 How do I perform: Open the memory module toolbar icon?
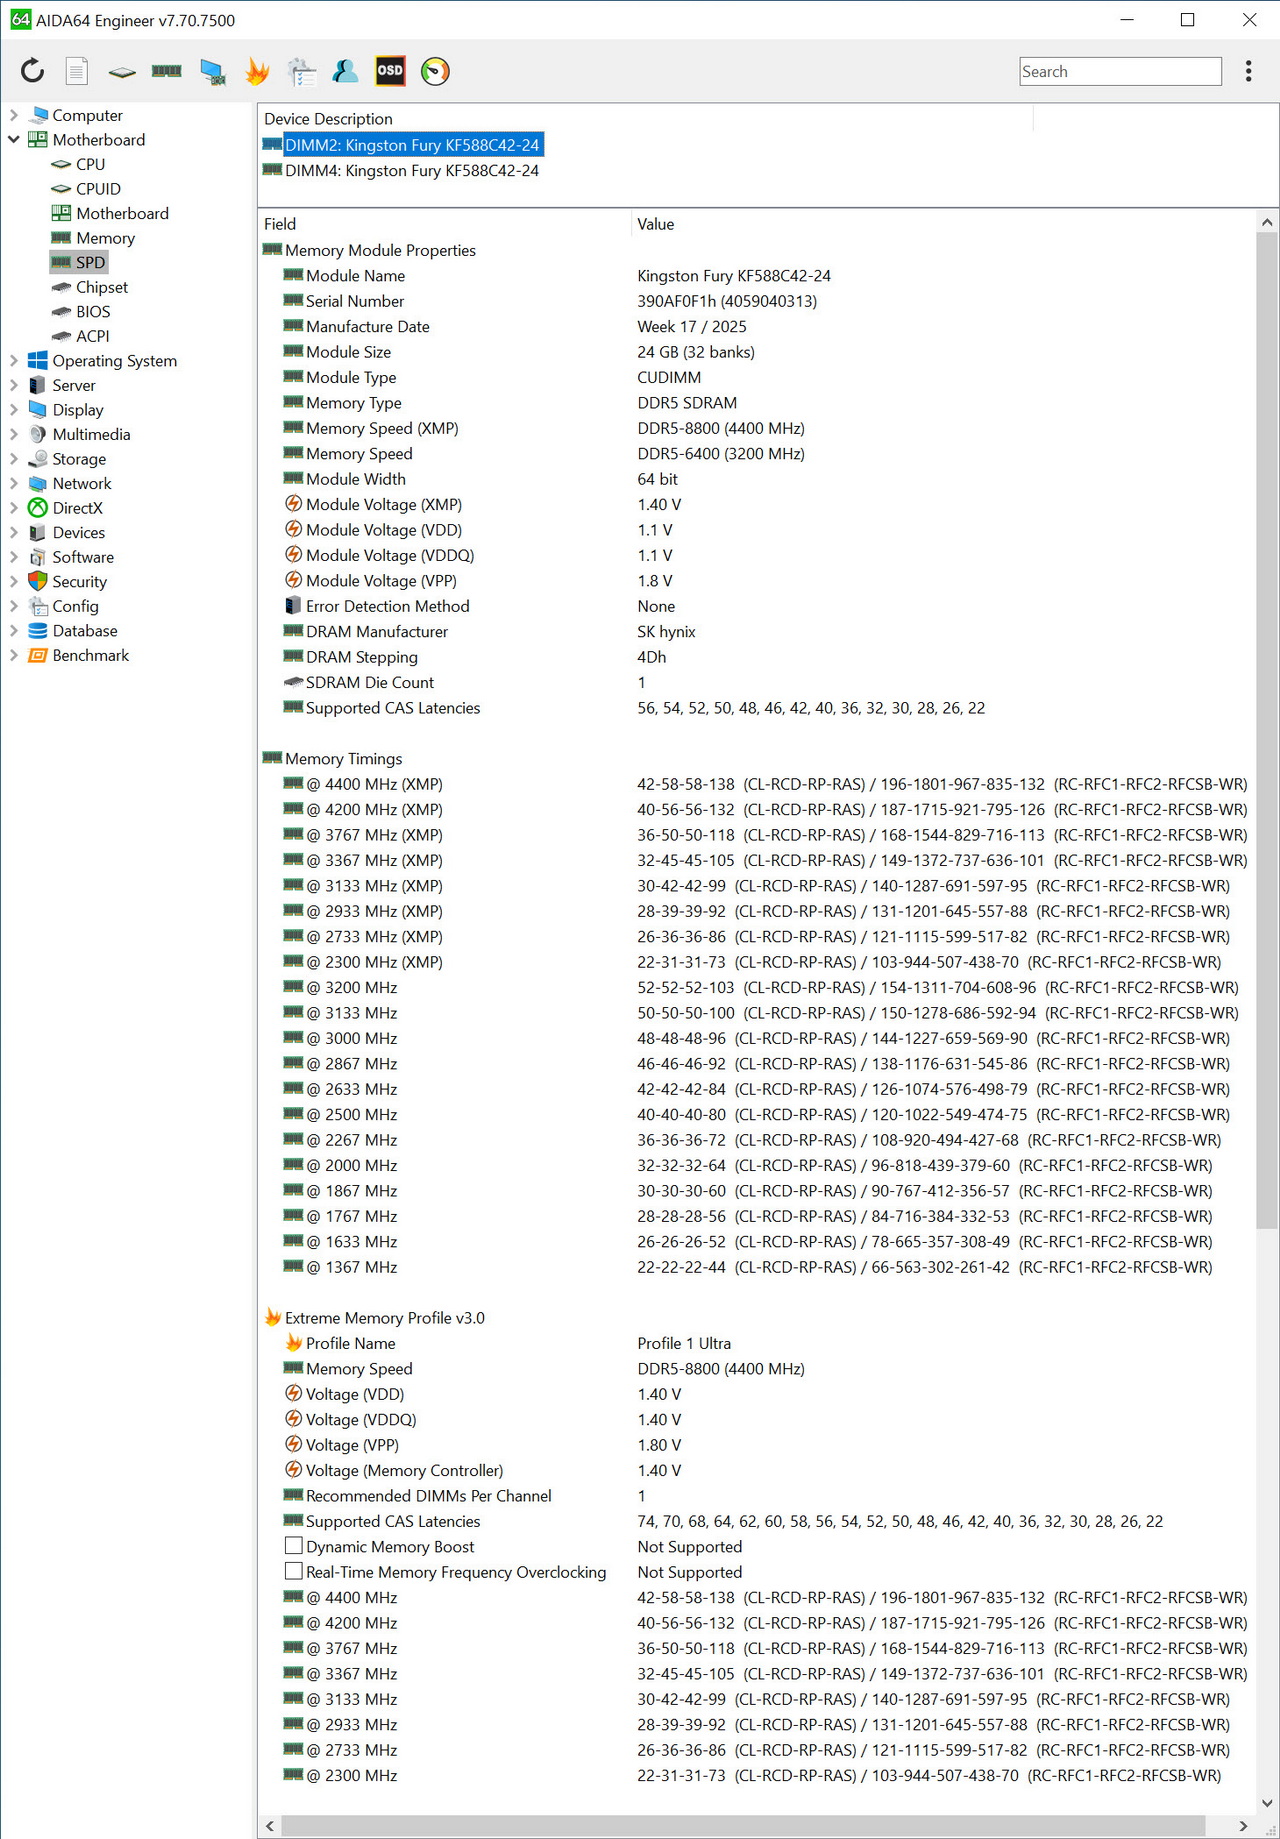[166, 71]
